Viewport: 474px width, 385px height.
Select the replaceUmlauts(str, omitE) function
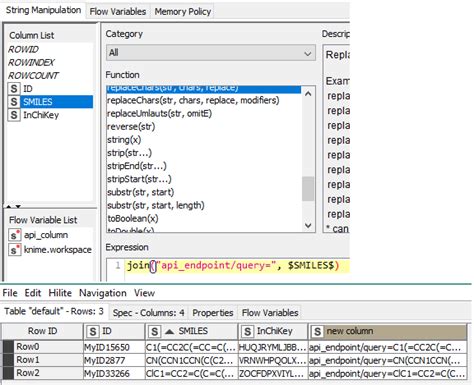coord(159,114)
